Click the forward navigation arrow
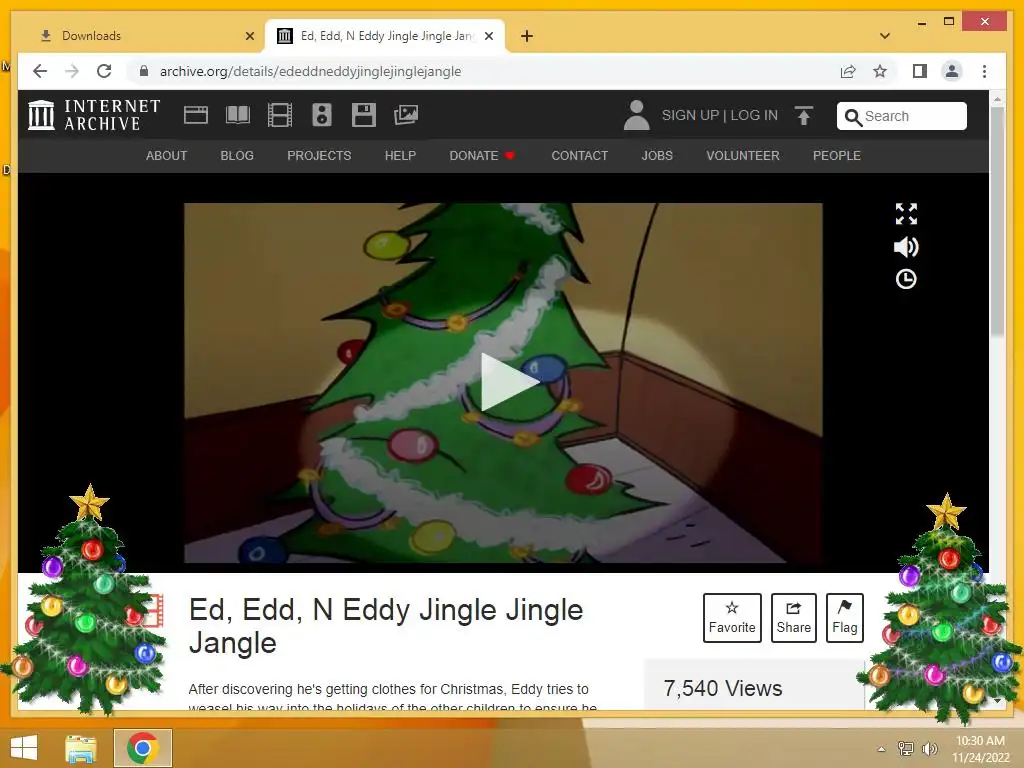This screenshot has height=768, width=1024. (72, 71)
